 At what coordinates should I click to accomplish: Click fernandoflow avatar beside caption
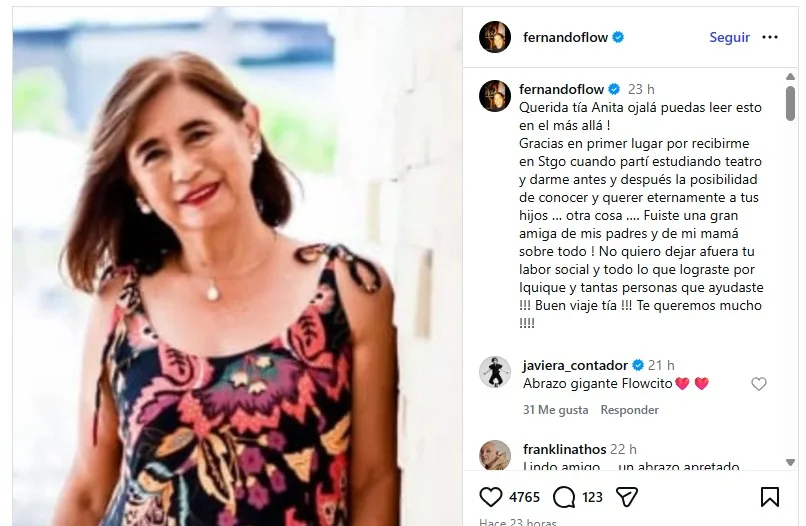494,96
